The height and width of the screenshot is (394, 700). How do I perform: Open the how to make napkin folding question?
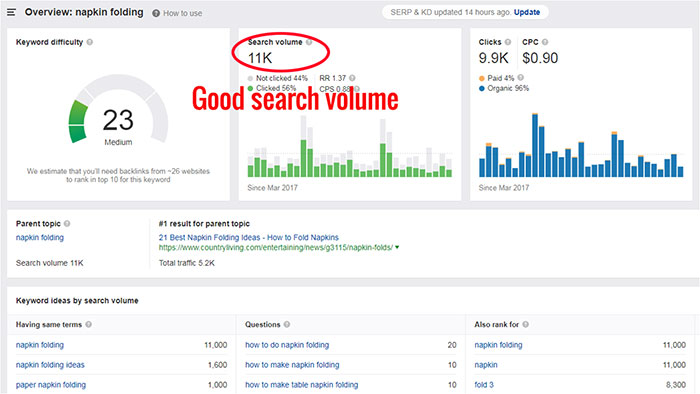coord(292,365)
